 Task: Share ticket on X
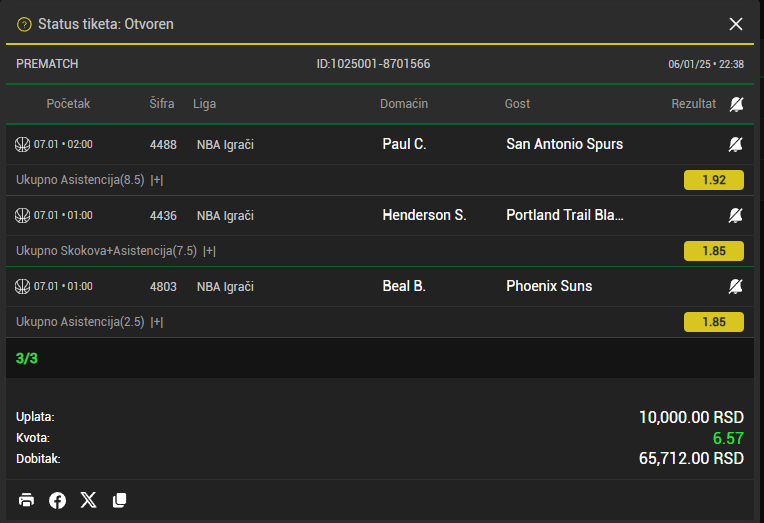click(x=88, y=500)
